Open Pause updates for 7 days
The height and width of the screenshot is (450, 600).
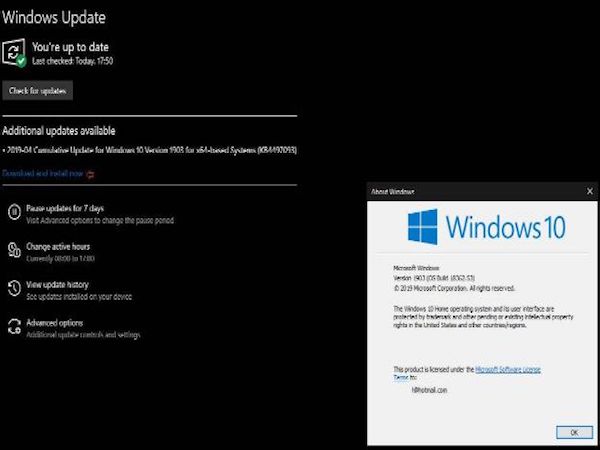click(x=65, y=209)
